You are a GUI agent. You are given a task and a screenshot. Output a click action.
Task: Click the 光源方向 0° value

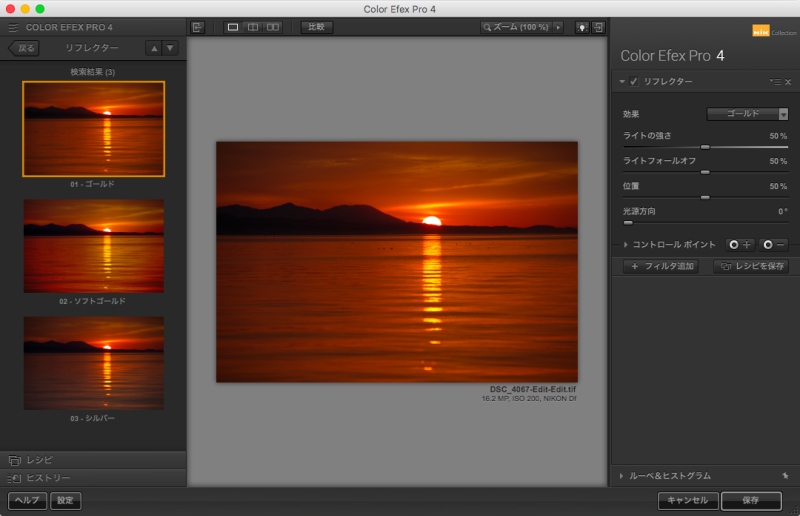pyautogui.click(x=783, y=211)
